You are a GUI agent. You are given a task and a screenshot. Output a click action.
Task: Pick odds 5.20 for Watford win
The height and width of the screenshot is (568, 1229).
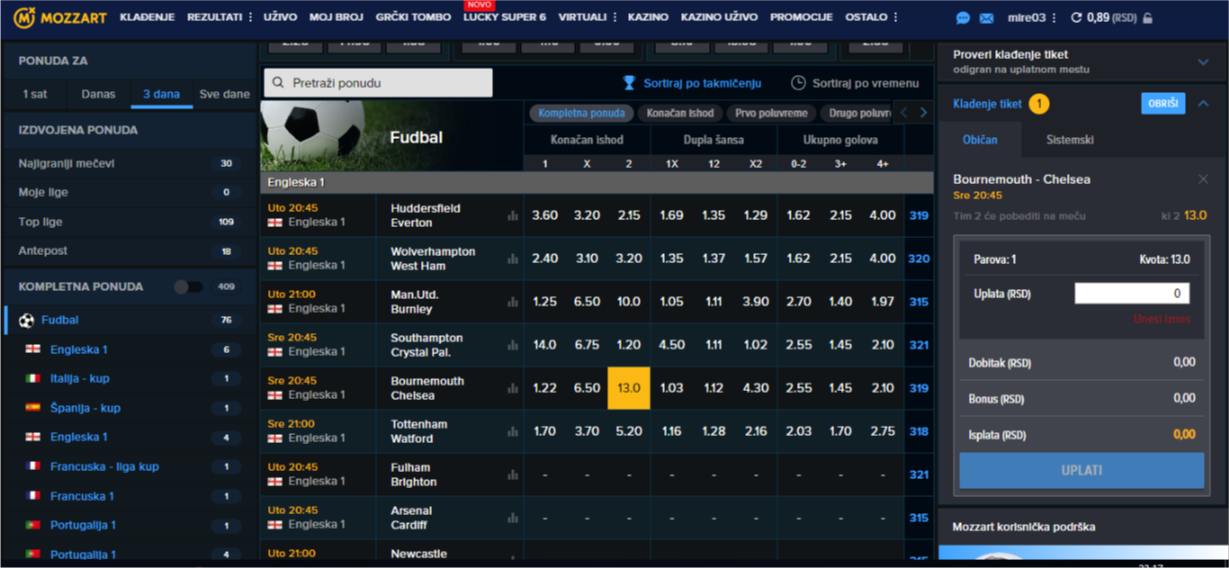tap(629, 431)
